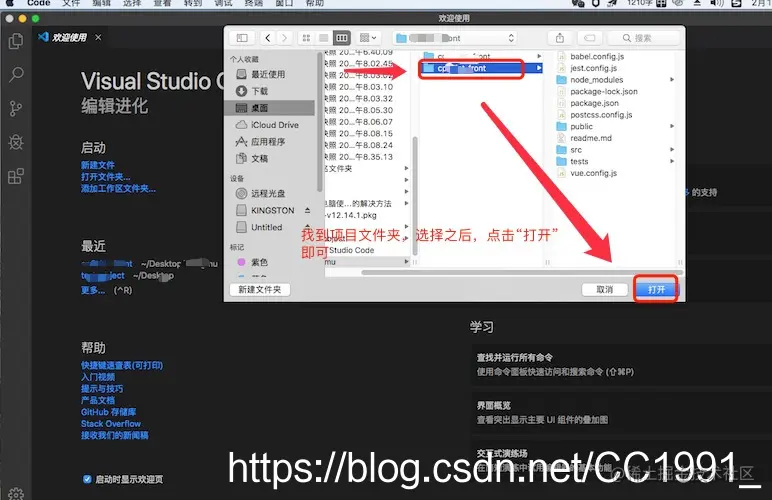Click the dialog's horizontal scrollbar
Viewport: 772px width, 500px height.
click(522, 272)
